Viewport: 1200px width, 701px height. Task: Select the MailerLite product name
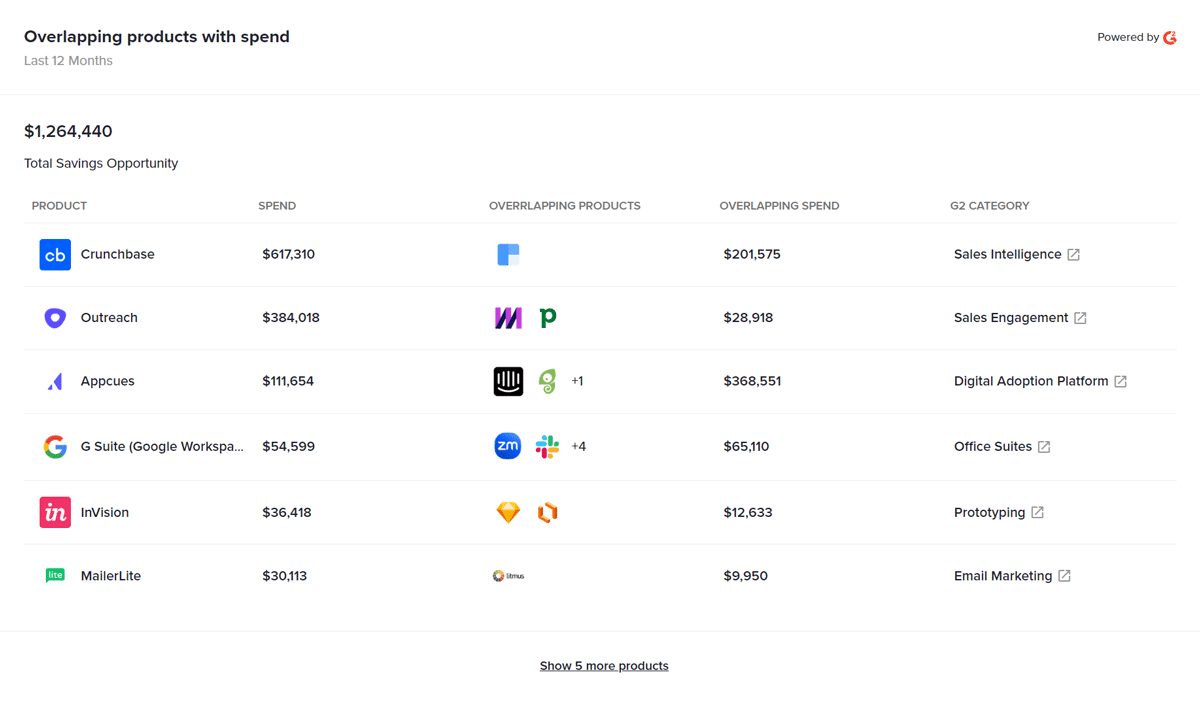(111, 576)
